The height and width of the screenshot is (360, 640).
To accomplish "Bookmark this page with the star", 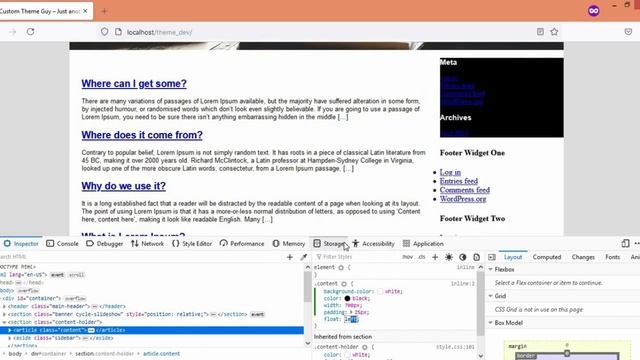I will click(x=554, y=32).
